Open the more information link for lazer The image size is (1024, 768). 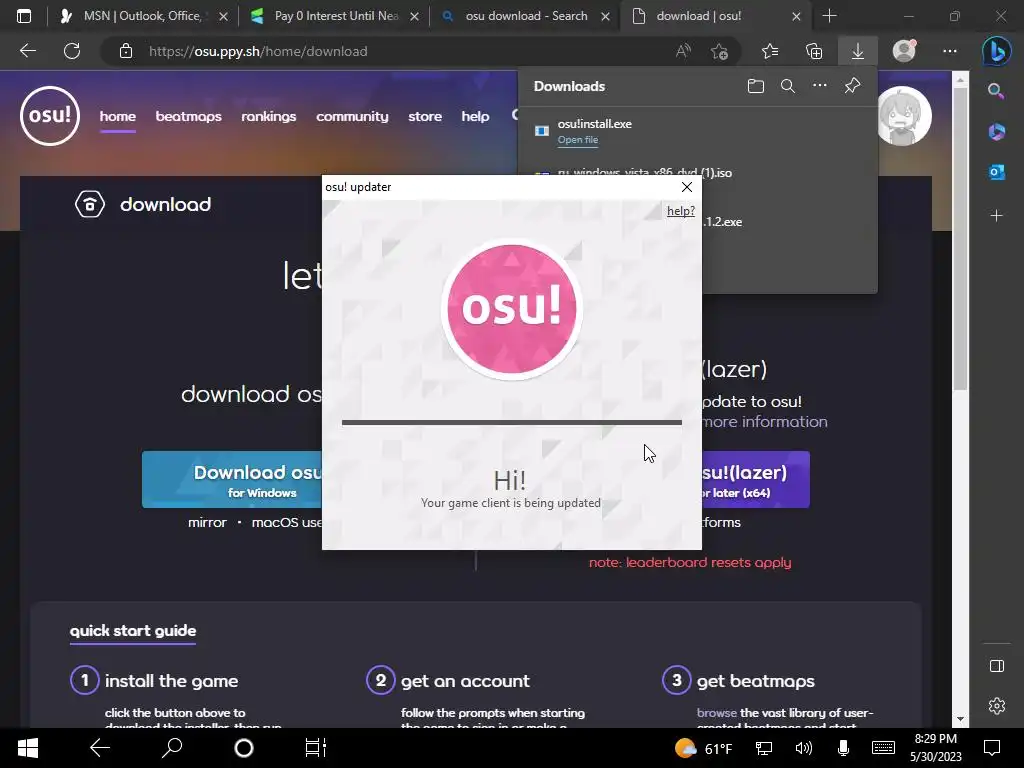pyautogui.click(x=765, y=421)
